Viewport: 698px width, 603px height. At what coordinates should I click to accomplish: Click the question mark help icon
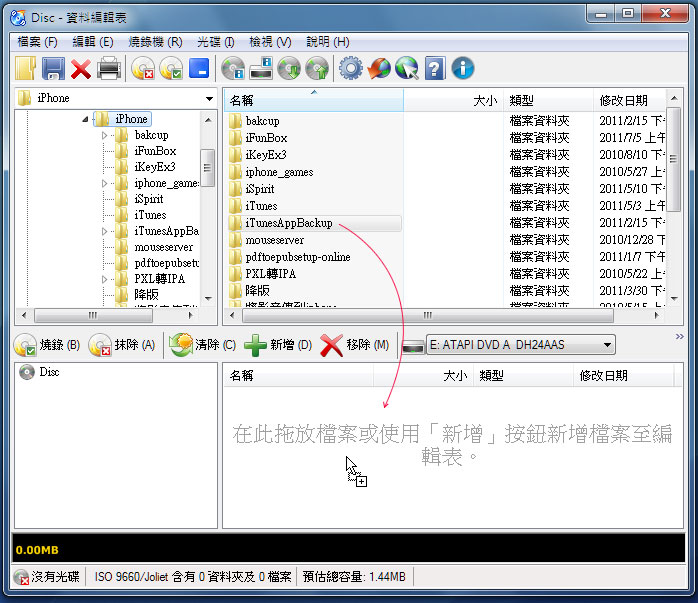[435, 69]
